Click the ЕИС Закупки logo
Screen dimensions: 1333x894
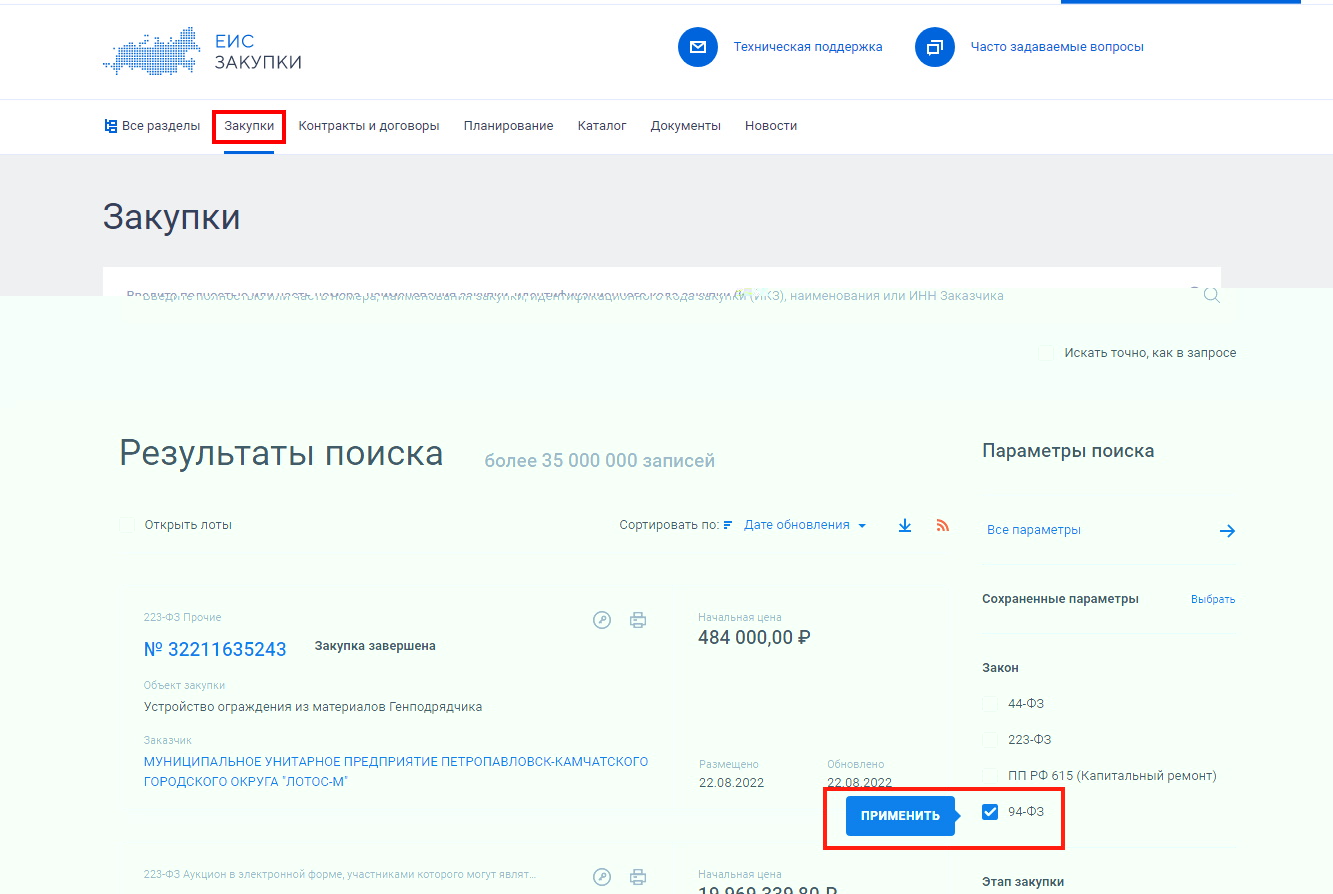(202, 52)
